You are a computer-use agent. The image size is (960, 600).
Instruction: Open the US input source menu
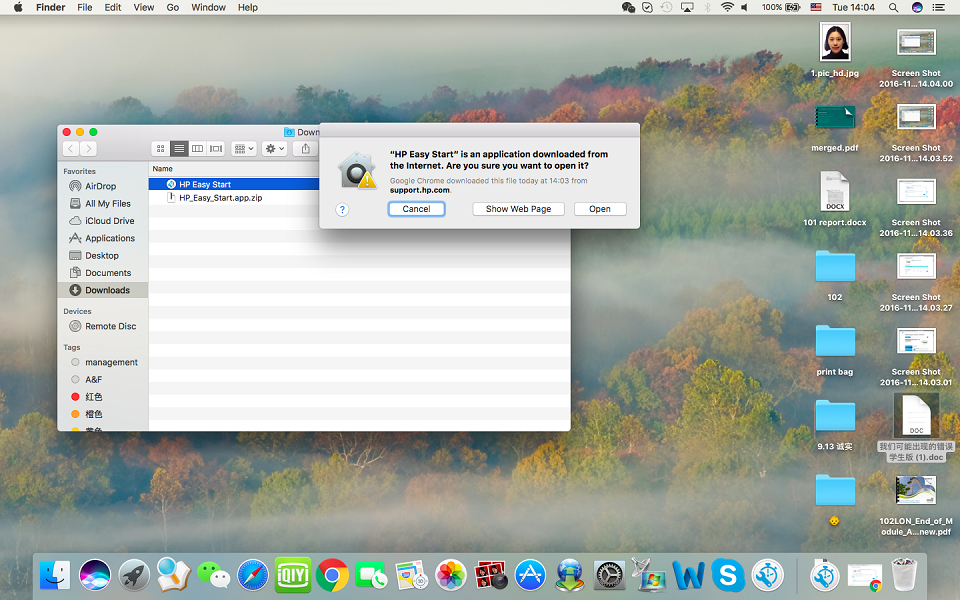tap(816, 7)
